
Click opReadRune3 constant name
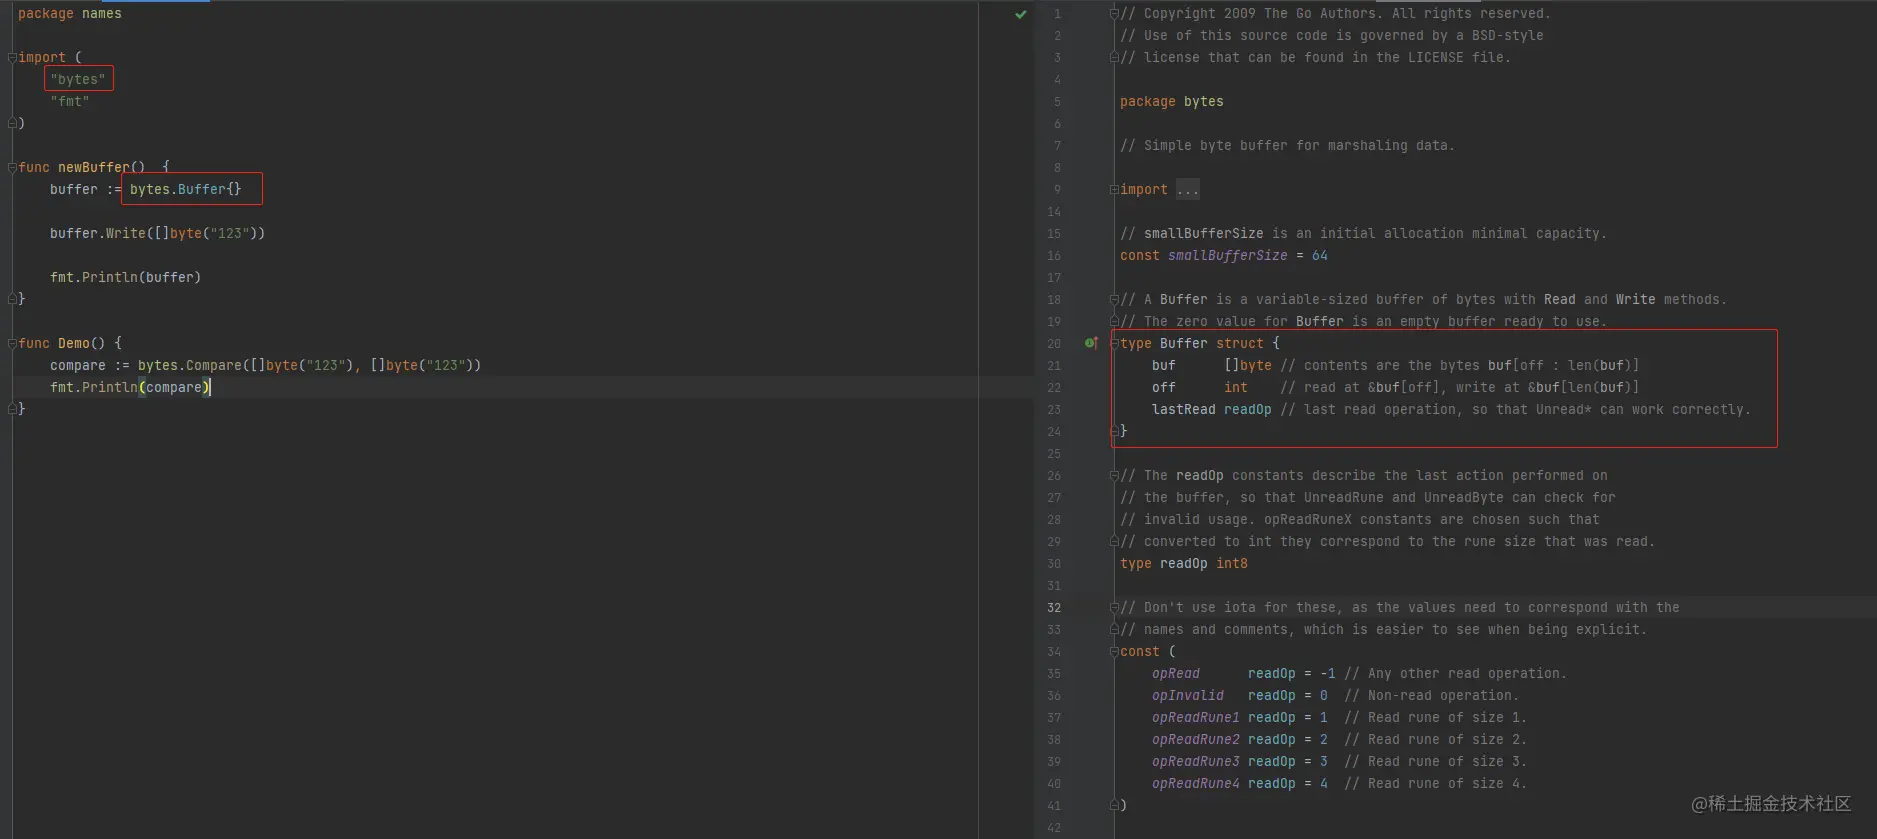pyautogui.click(x=1196, y=762)
